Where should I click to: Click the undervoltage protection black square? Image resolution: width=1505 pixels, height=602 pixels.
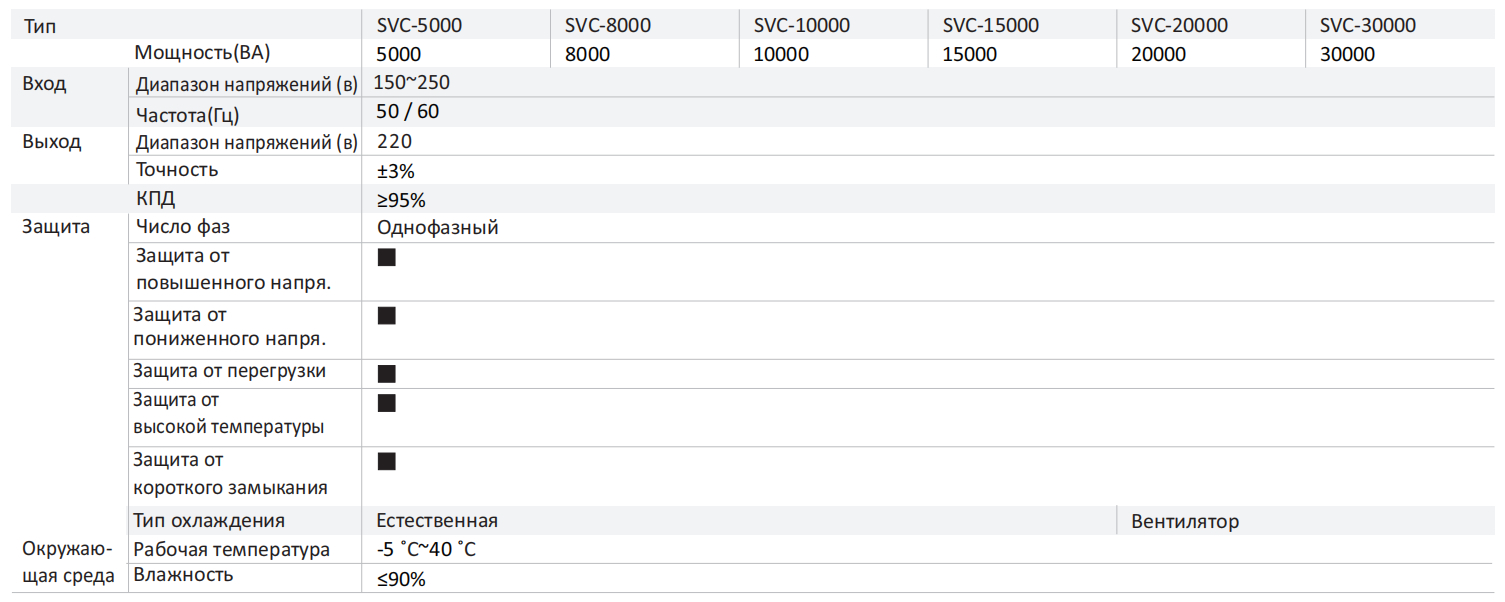pyautogui.click(x=387, y=316)
